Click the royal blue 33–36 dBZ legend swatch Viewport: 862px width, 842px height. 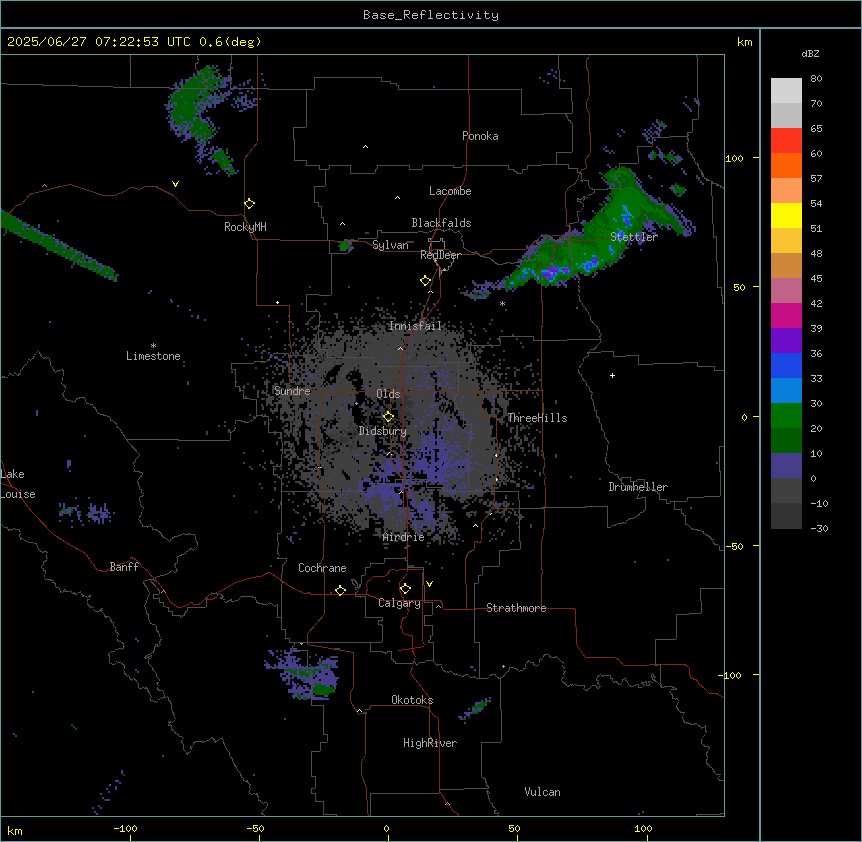tap(786, 365)
